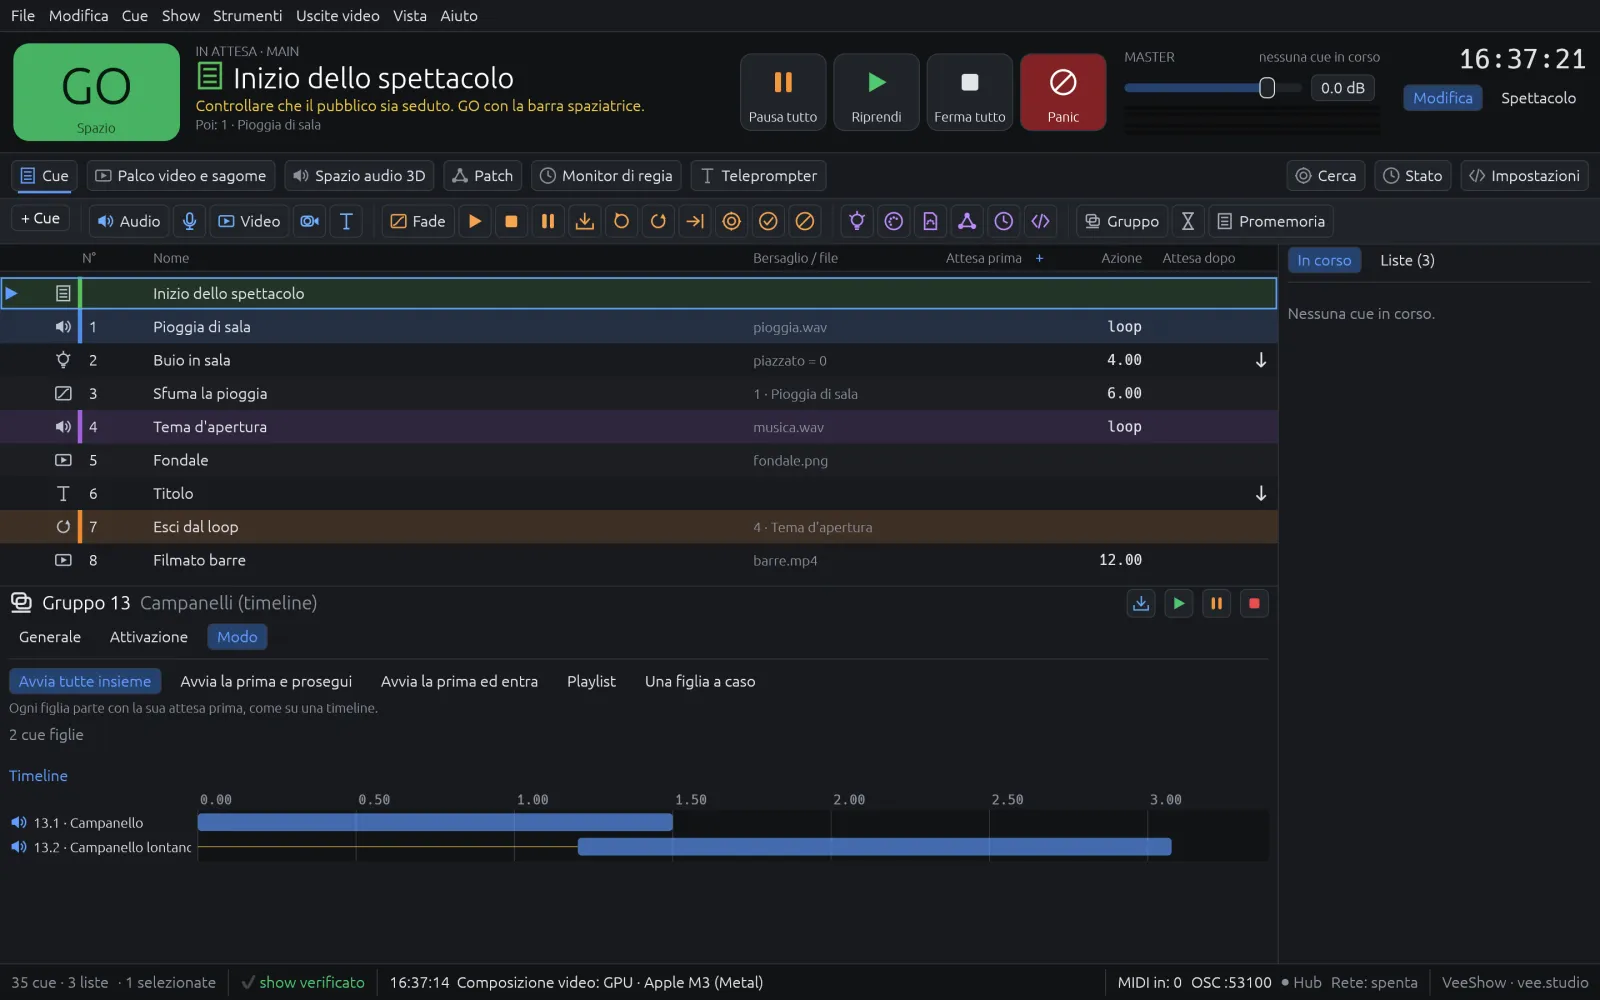1600x1000 pixels.
Task: Click the load icon in the Gruppo 13 inspector
Action: pos(1141,603)
